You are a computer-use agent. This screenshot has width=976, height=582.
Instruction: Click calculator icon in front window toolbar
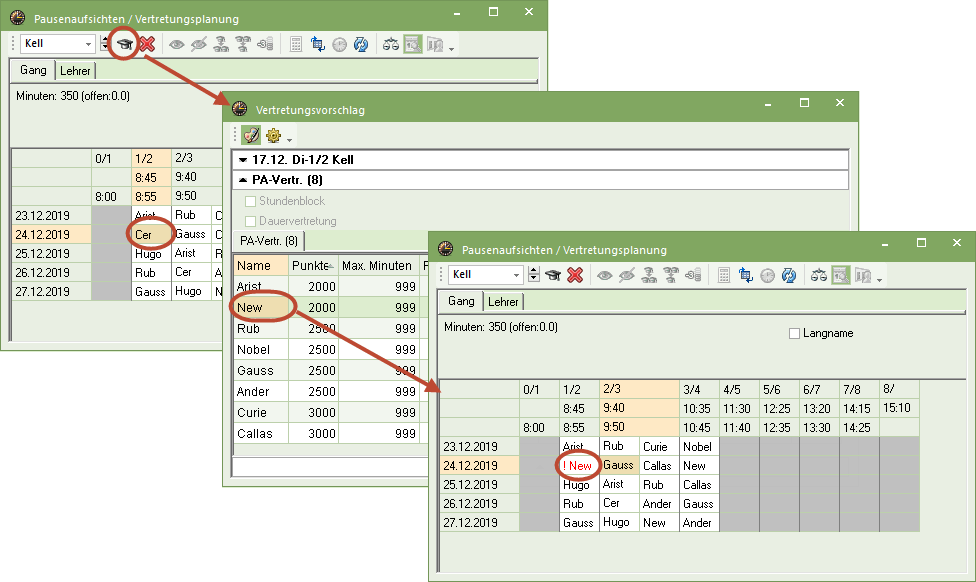pyautogui.click(x=724, y=275)
